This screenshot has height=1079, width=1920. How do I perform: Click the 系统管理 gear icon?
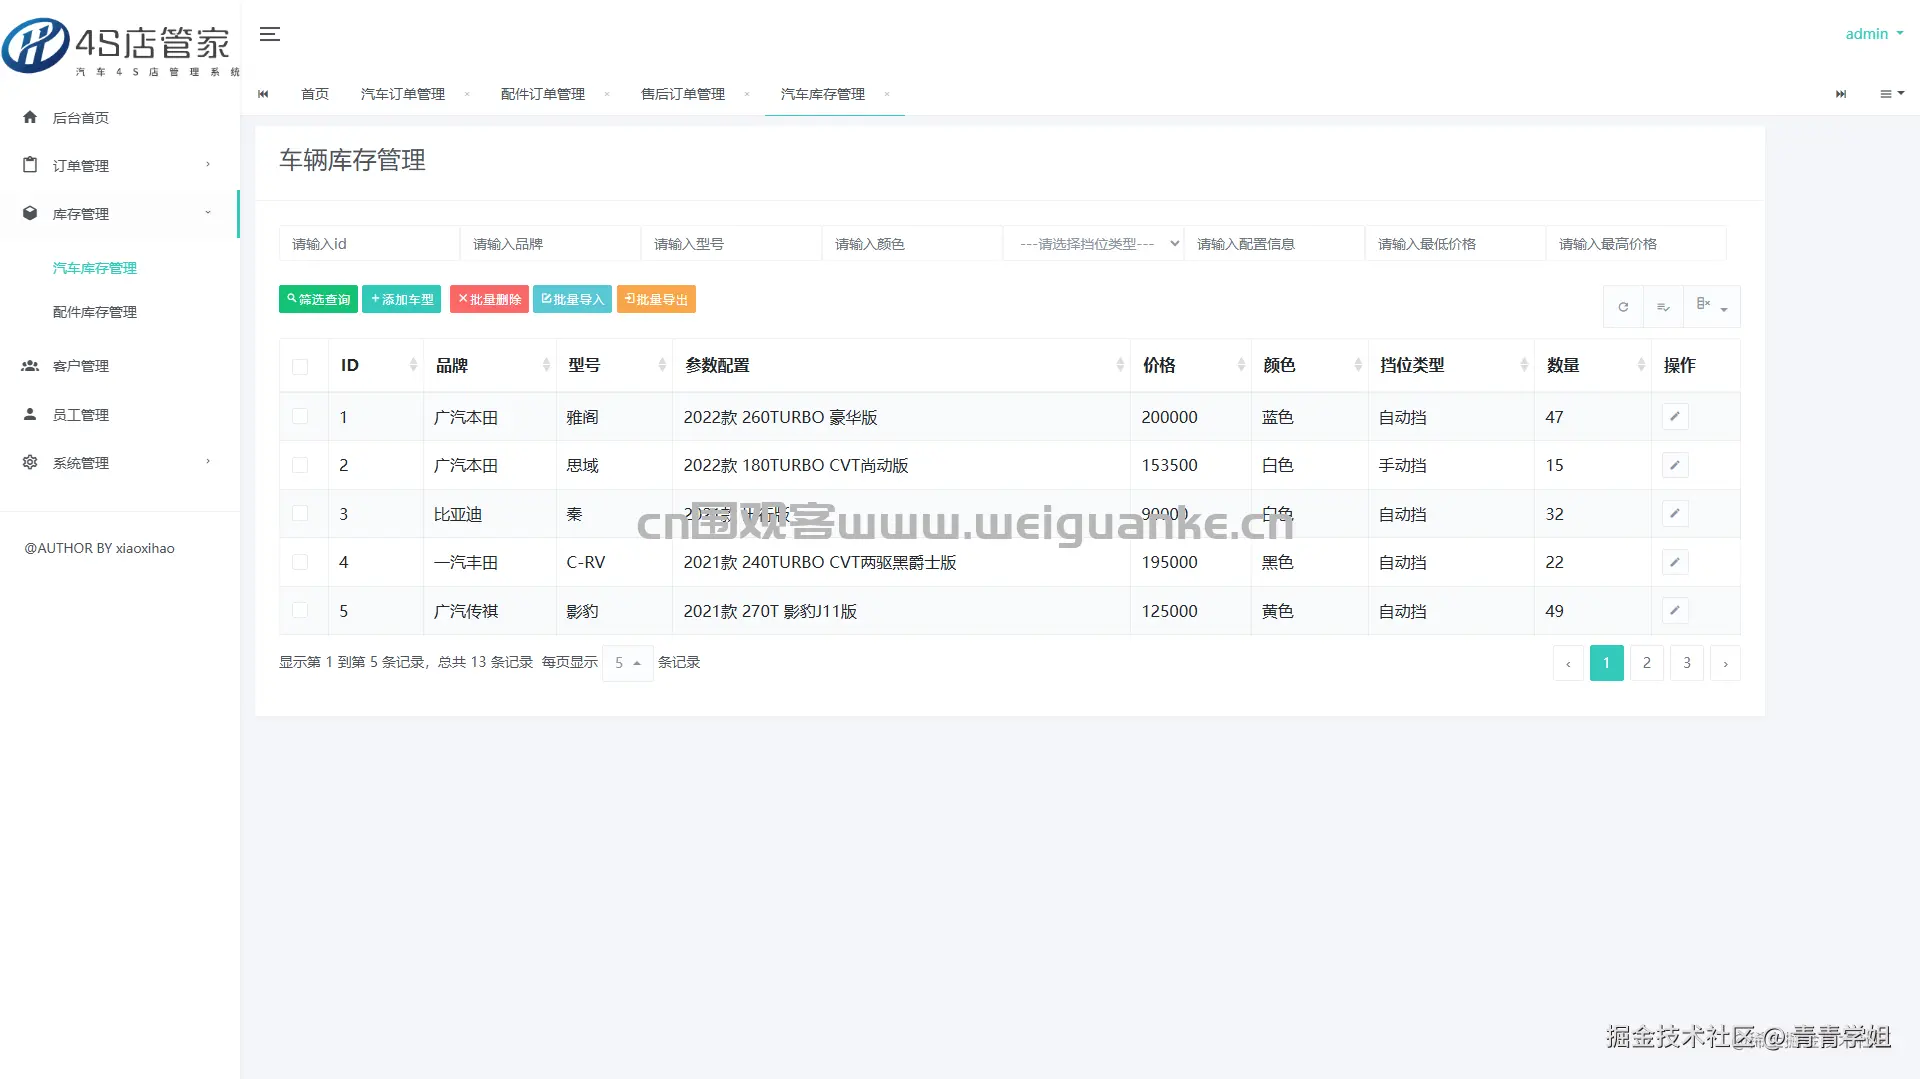coord(30,462)
